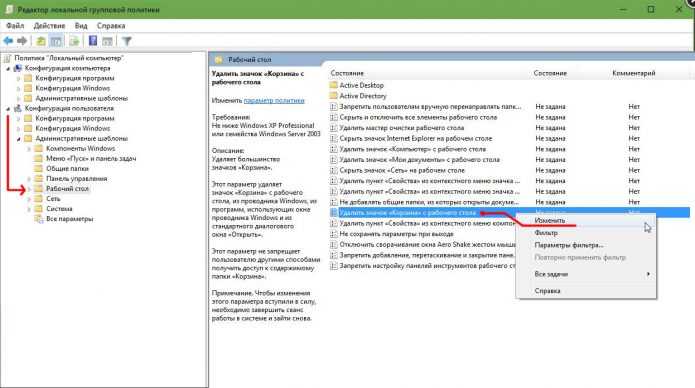Click the Export list toolbar icon

(74, 41)
